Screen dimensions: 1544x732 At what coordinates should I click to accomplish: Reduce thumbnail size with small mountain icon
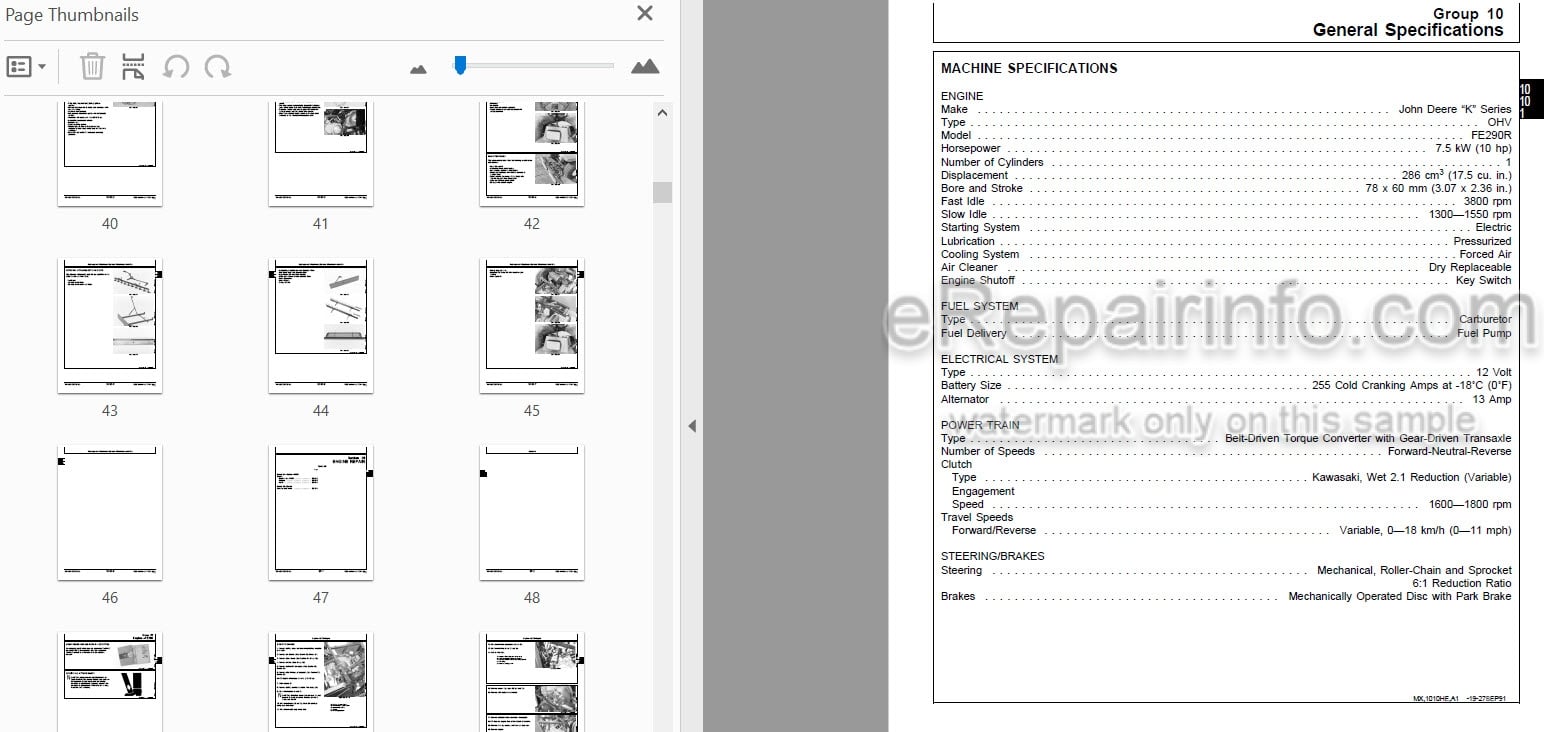click(x=418, y=69)
